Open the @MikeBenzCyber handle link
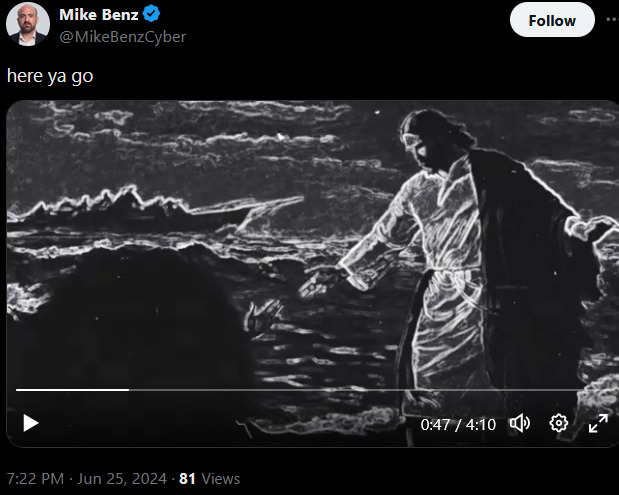The width and height of the screenshot is (619, 495). coord(122,36)
